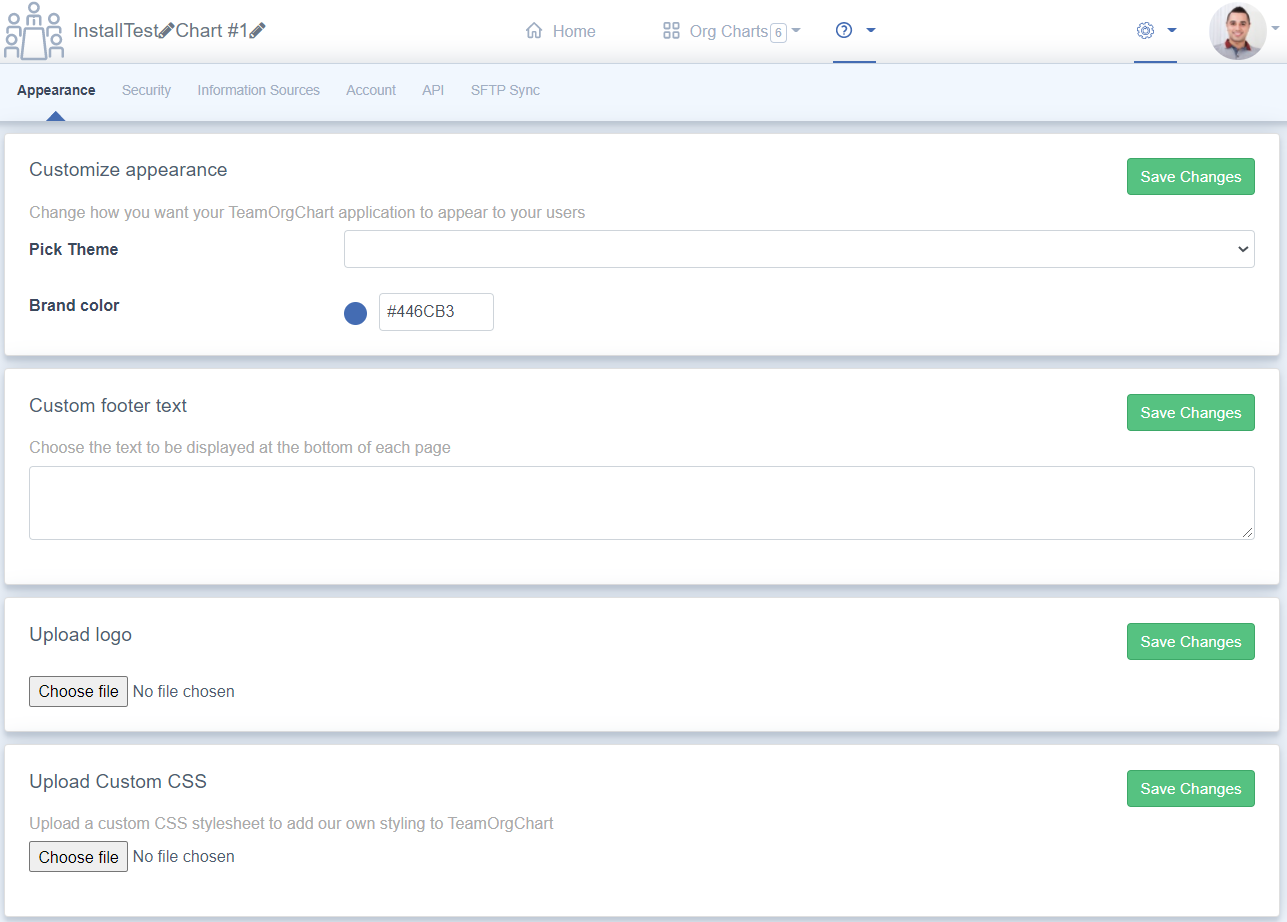Click the custom footer text area
Image resolution: width=1287 pixels, height=922 pixels.
(641, 503)
